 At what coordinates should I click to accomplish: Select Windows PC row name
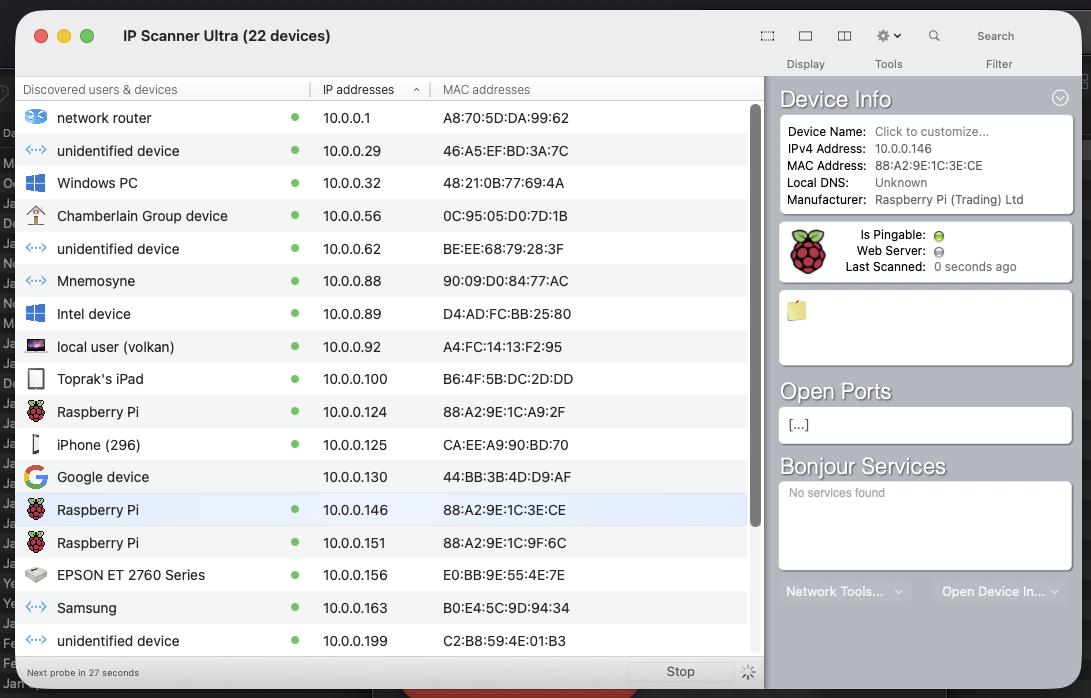pyautogui.click(x=97, y=183)
